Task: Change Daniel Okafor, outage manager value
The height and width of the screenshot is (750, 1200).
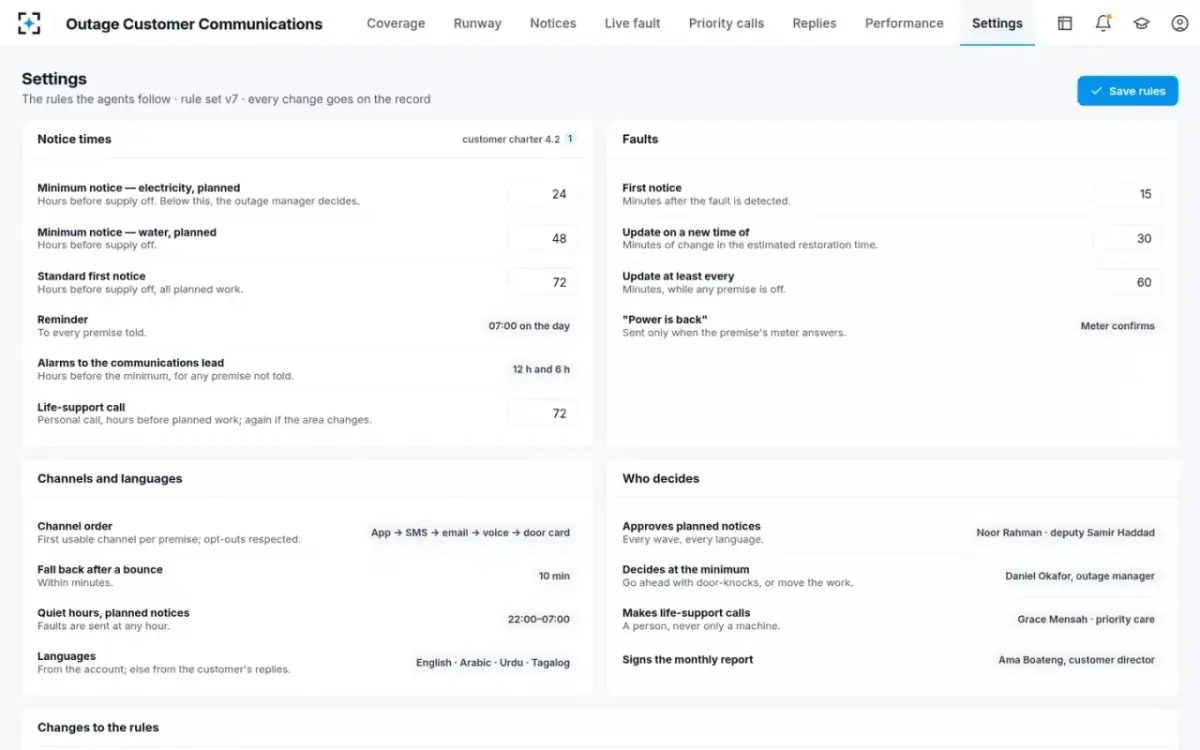Action: tap(1080, 576)
